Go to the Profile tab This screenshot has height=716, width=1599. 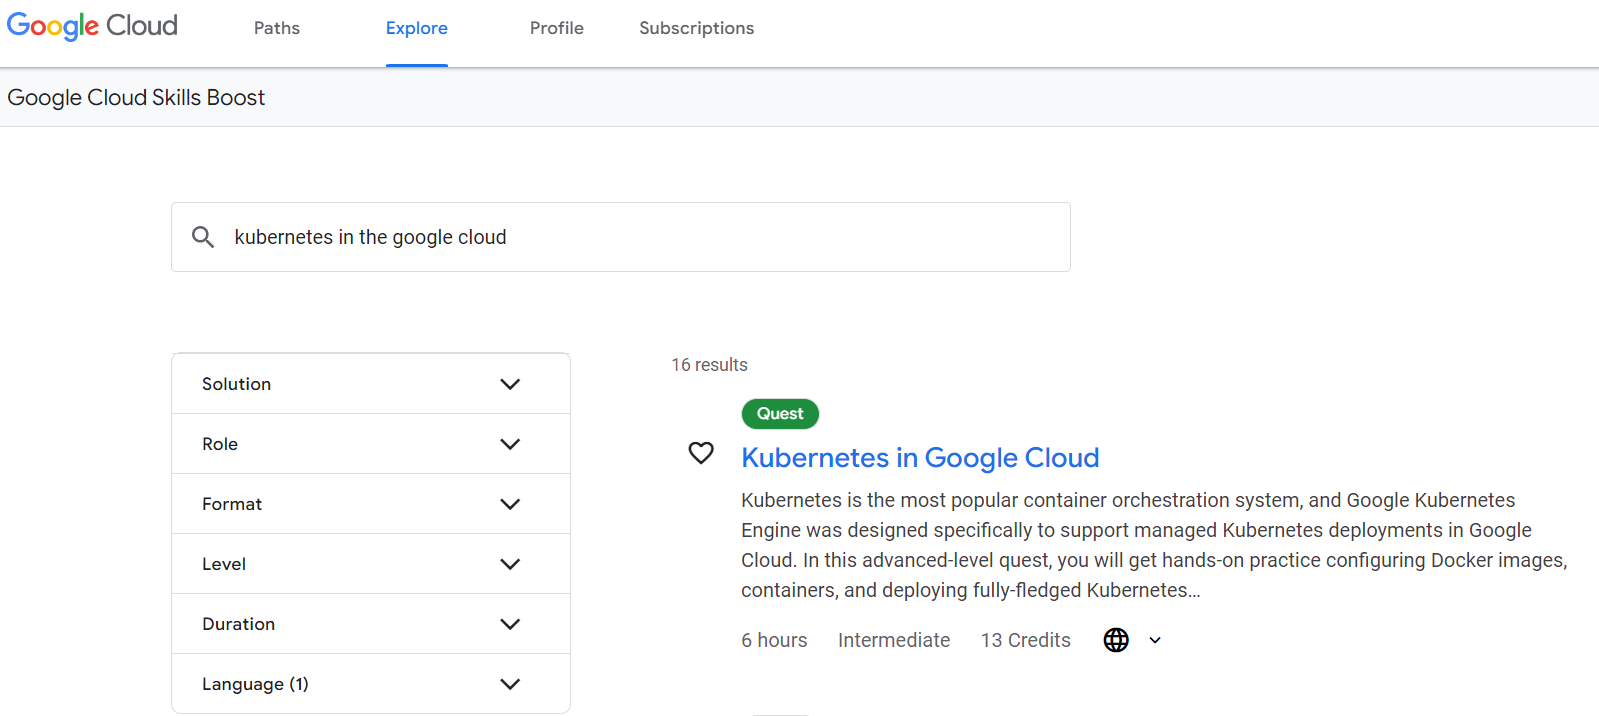click(557, 28)
